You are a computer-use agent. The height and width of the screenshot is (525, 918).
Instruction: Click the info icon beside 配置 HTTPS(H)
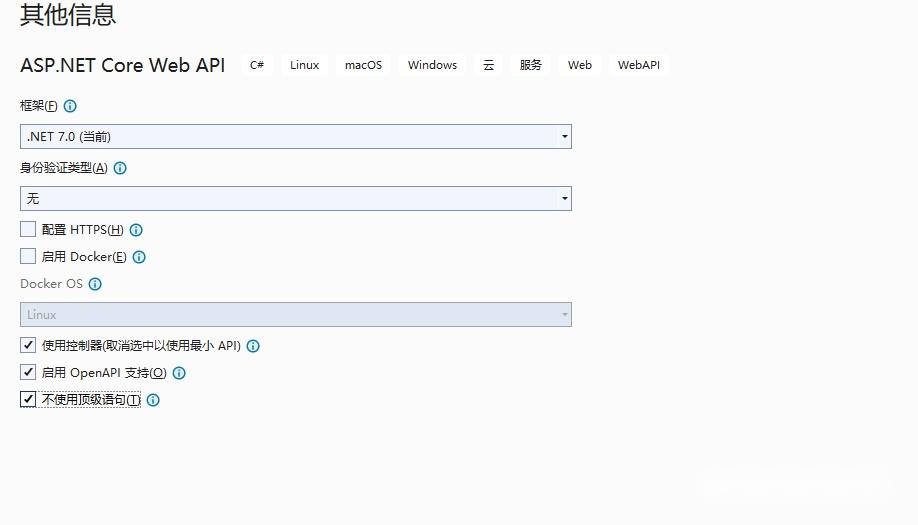pyautogui.click(x=136, y=230)
